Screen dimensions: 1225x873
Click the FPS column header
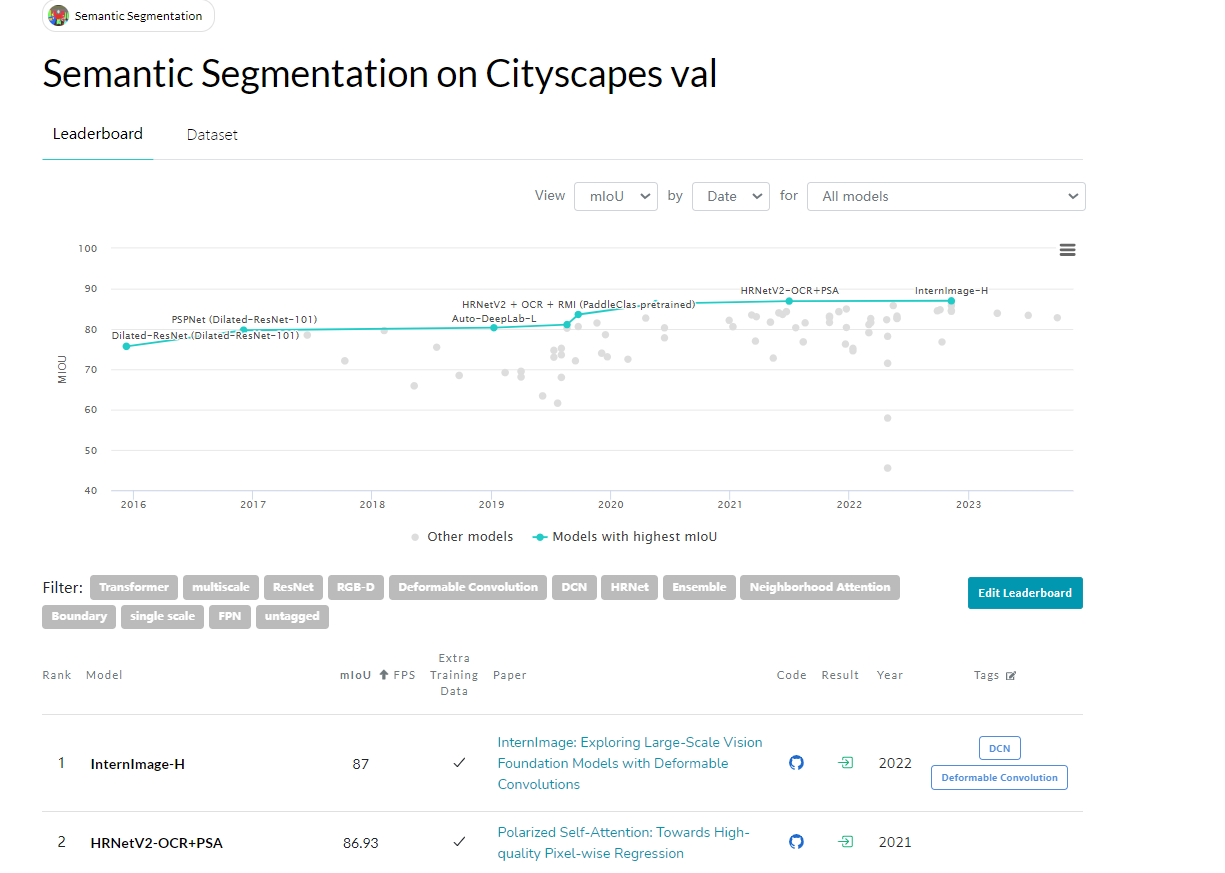pyautogui.click(x=404, y=675)
